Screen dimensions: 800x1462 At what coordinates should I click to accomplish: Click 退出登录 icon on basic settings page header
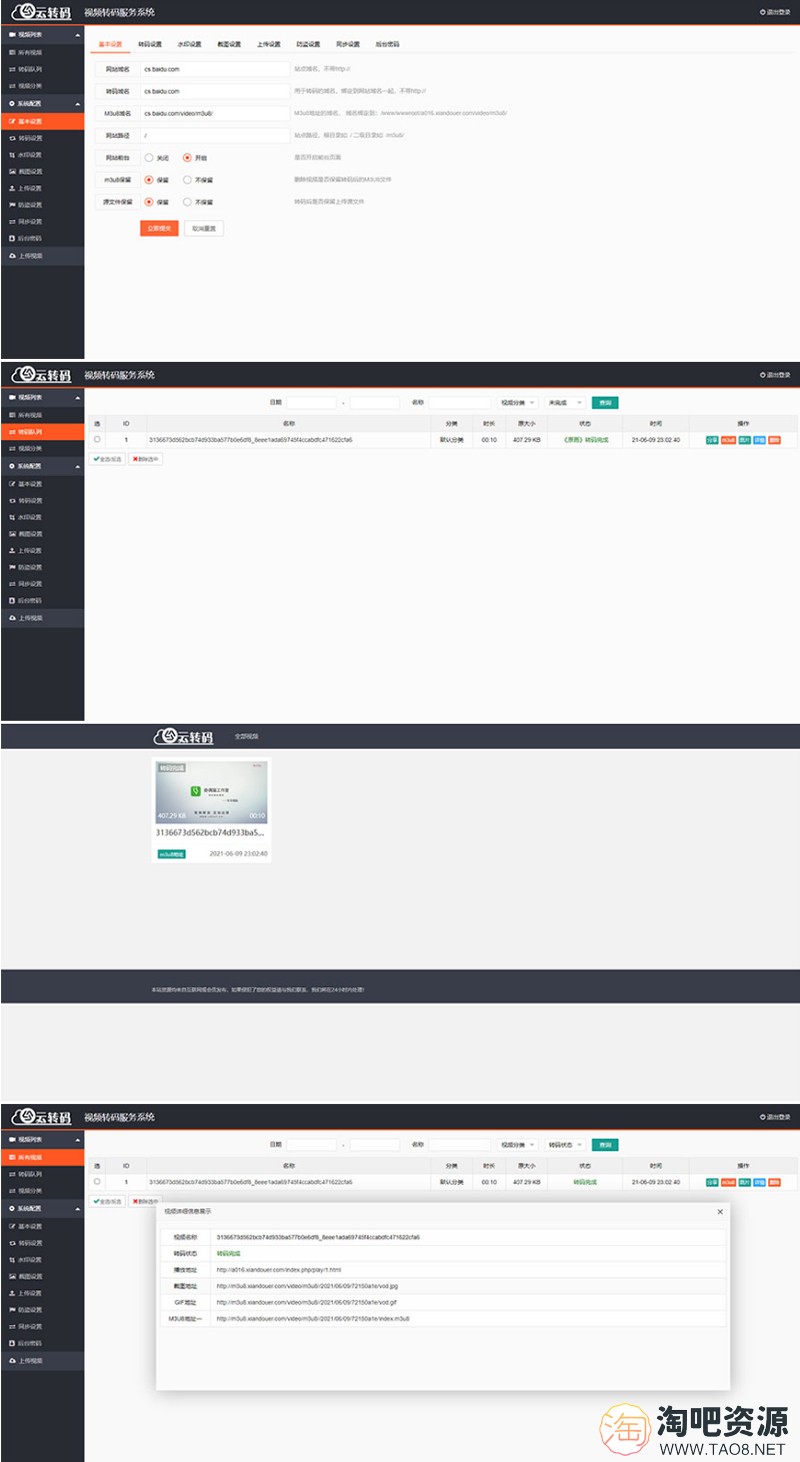point(762,12)
